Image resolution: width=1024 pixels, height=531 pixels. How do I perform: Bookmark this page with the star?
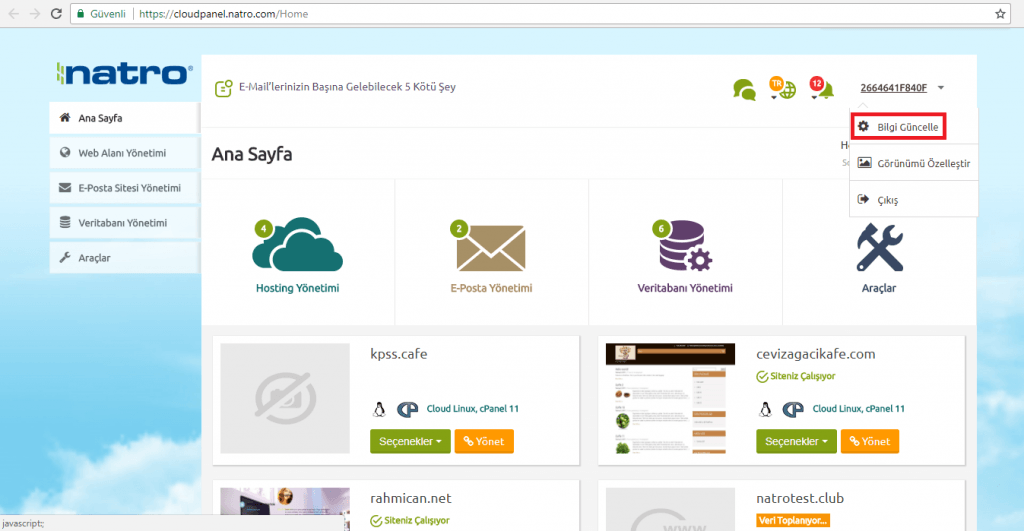pyautogui.click(x=1000, y=14)
